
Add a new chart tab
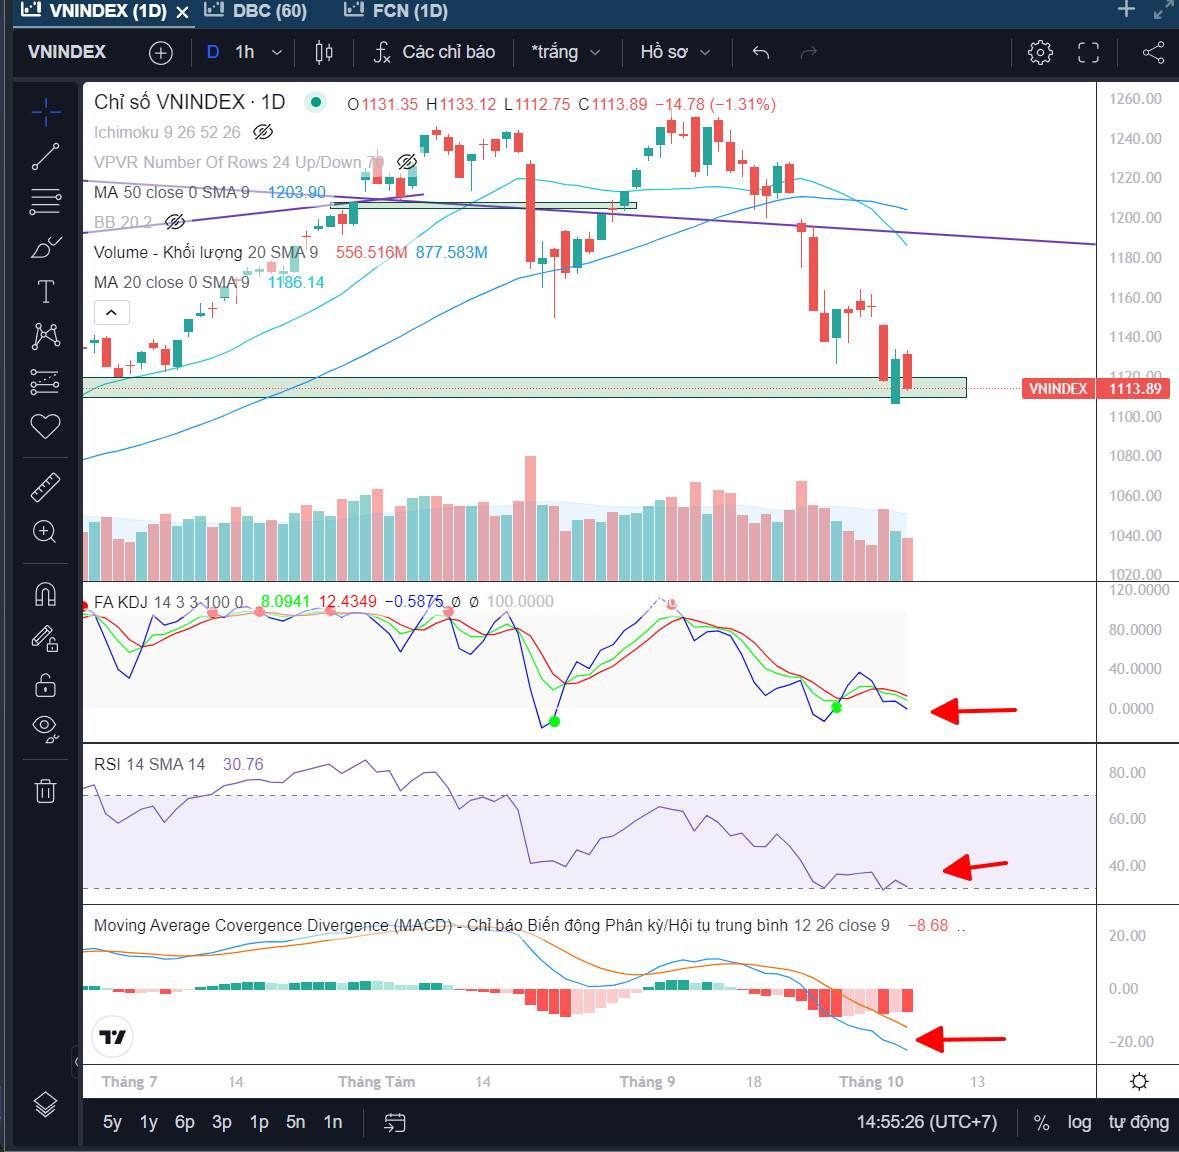1126,10
